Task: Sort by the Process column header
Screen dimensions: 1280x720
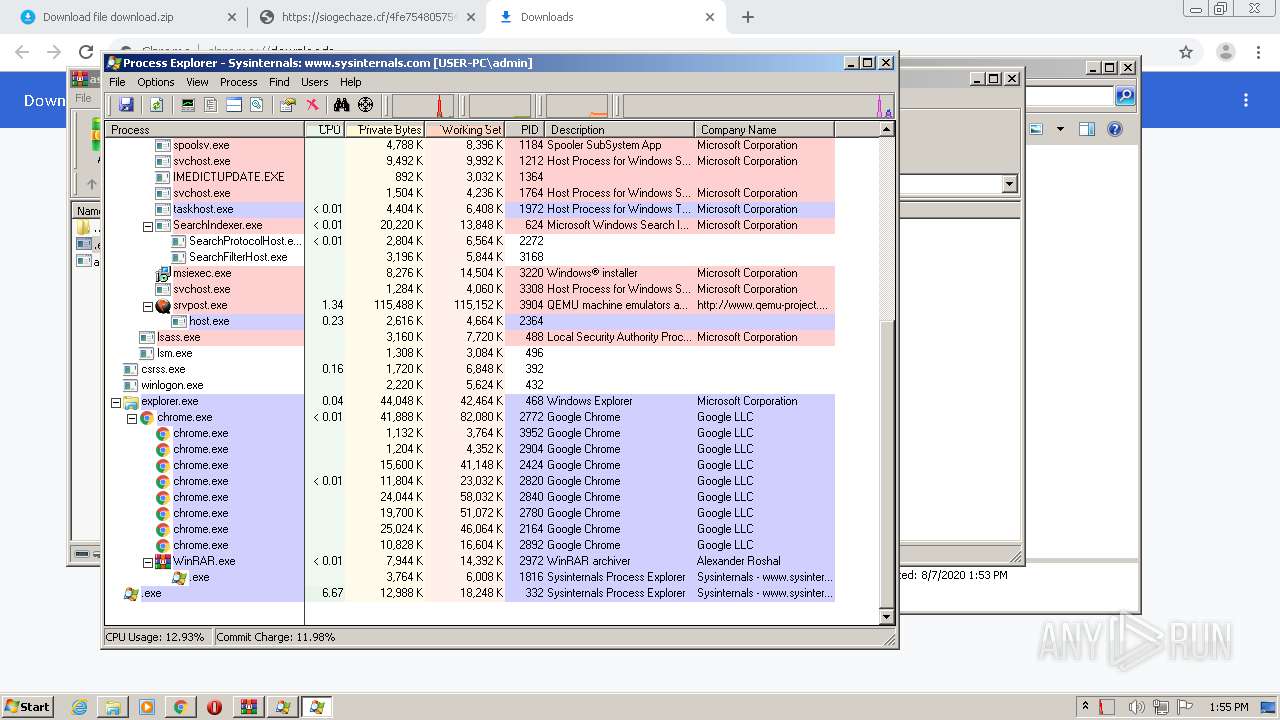Action: click(x=205, y=129)
